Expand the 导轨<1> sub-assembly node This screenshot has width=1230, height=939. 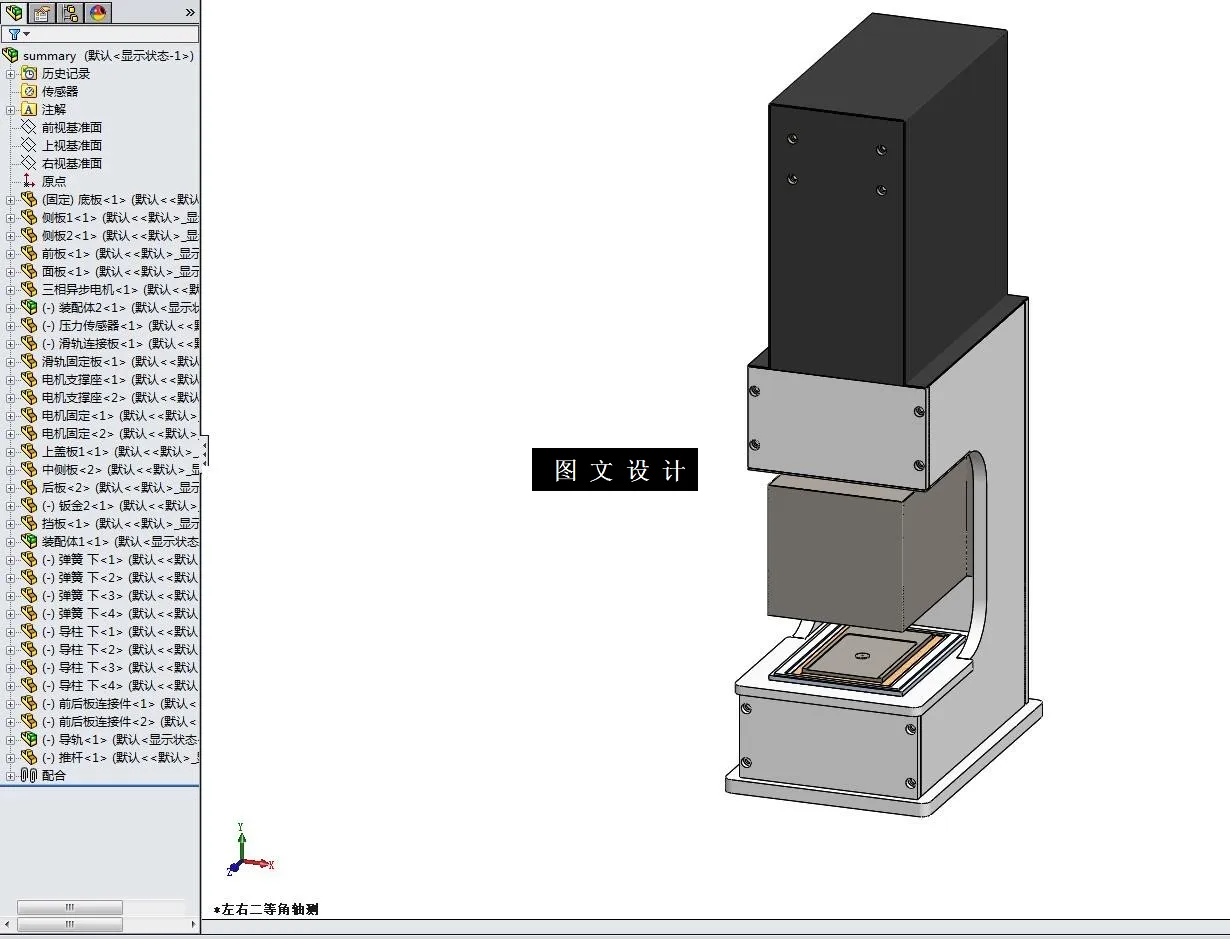[x=11, y=740]
